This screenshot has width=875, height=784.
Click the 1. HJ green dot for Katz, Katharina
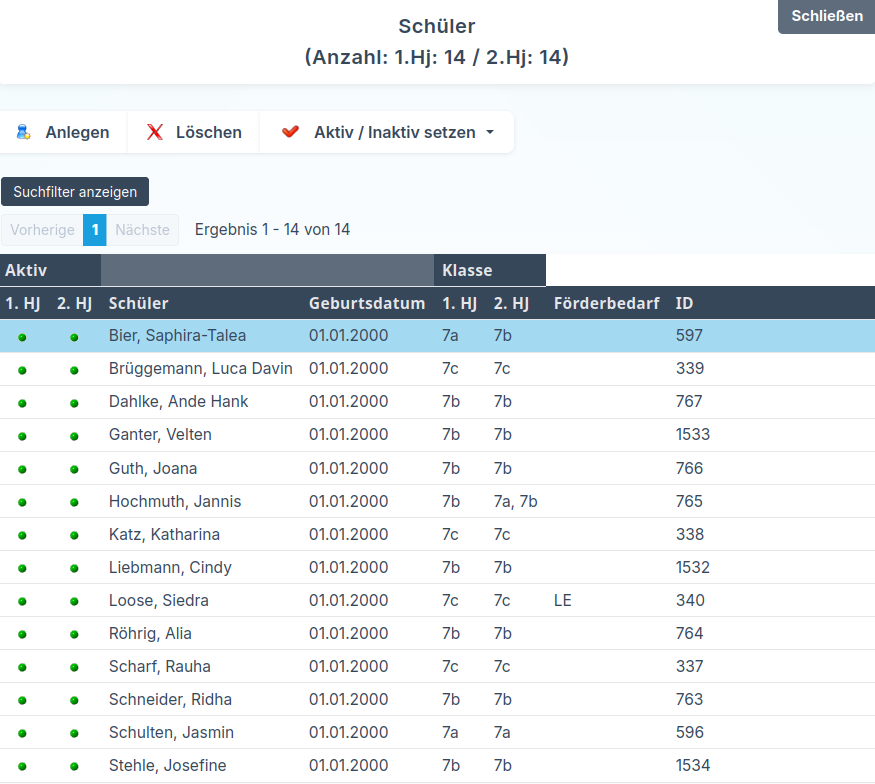tap(22, 536)
